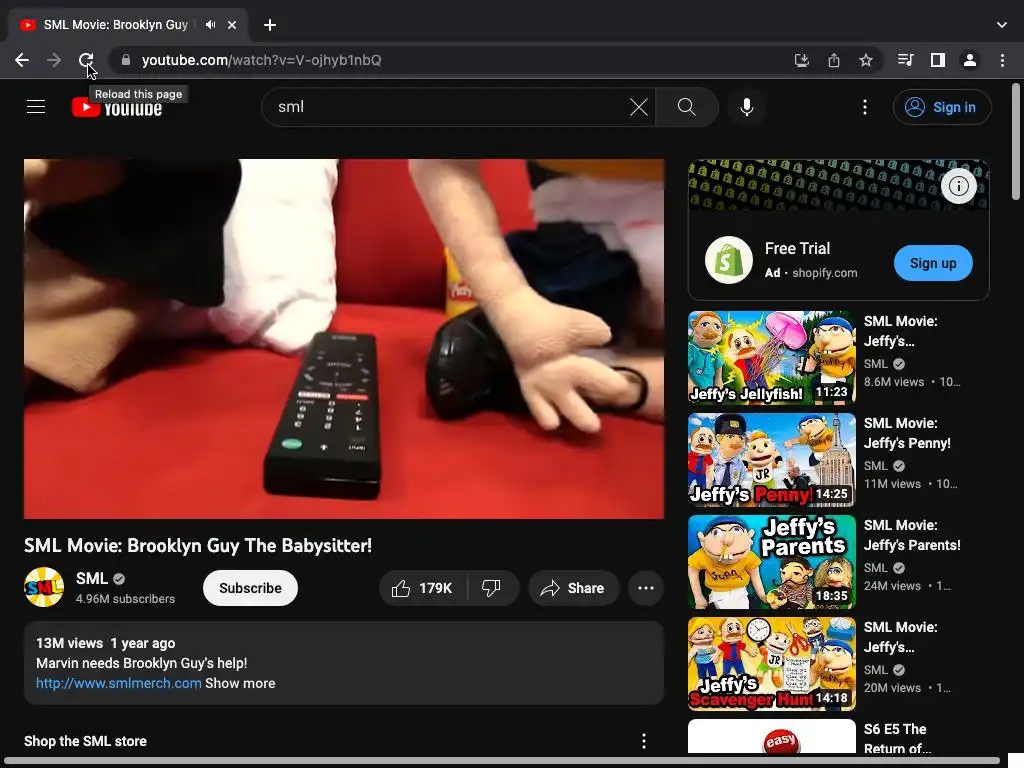The width and height of the screenshot is (1024, 768).
Task: Click the vertical page scrollbar
Action: tap(1016, 140)
